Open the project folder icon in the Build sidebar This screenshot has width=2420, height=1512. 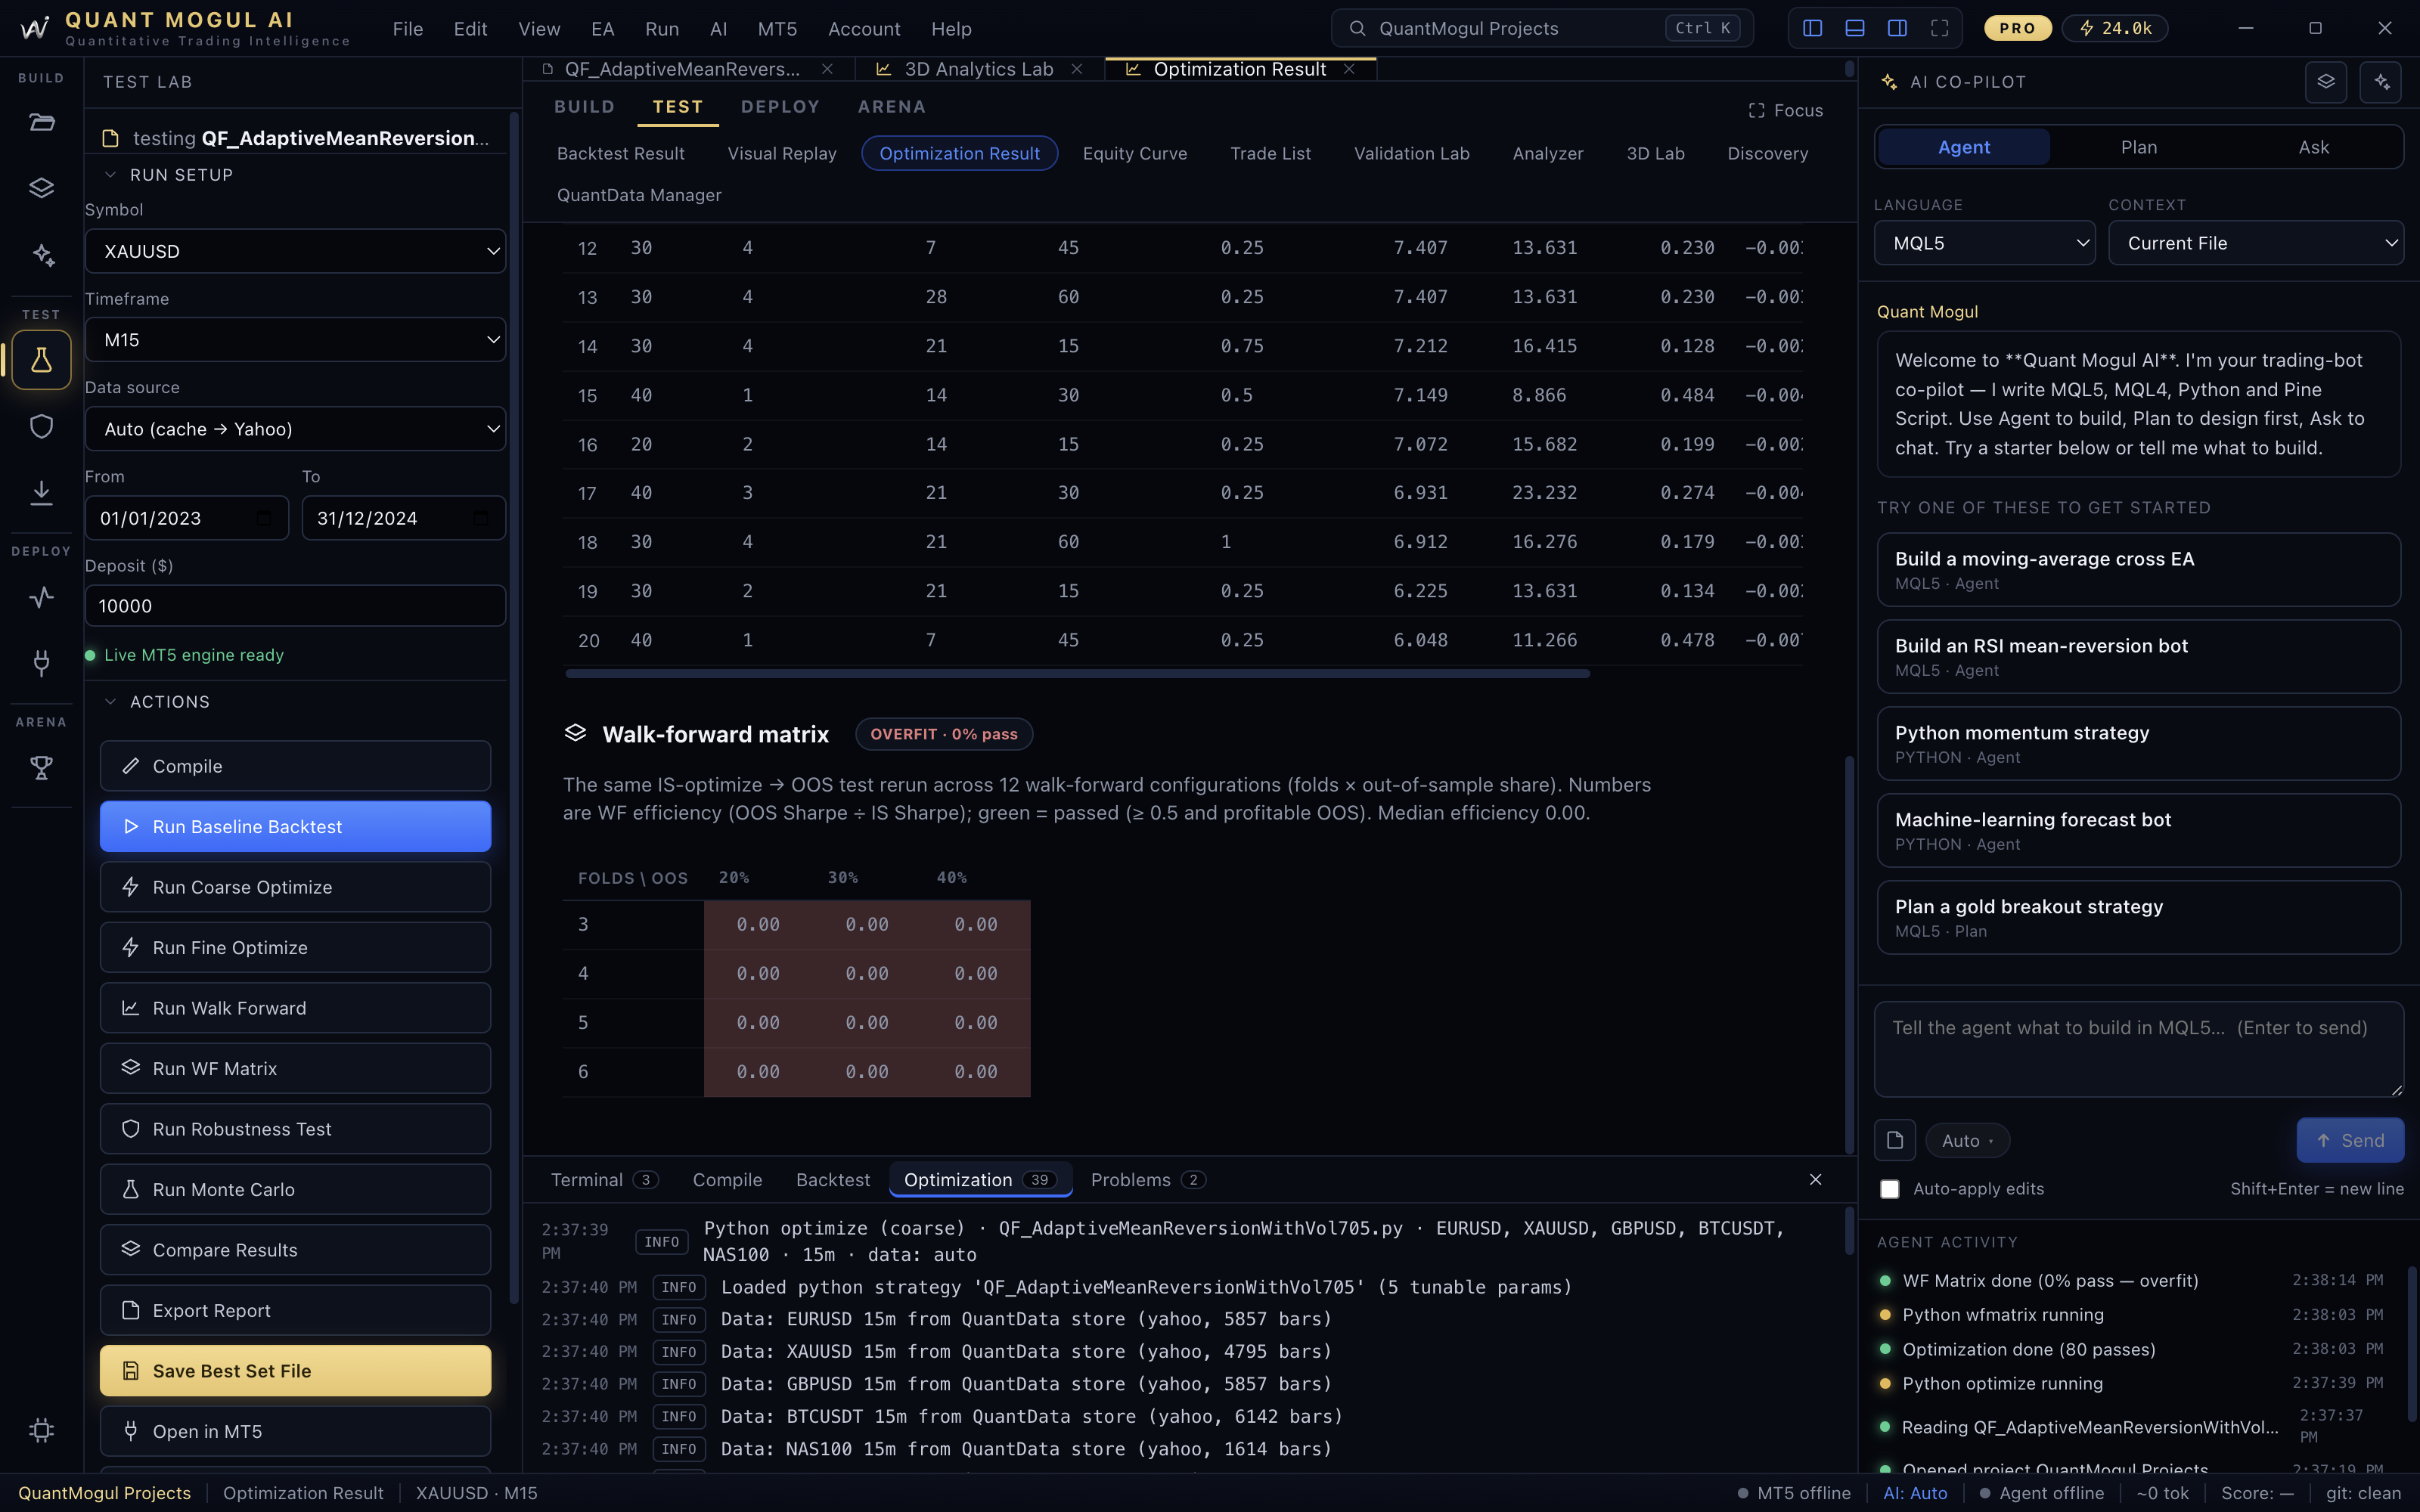pyautogui.click(x=41, y=123)
